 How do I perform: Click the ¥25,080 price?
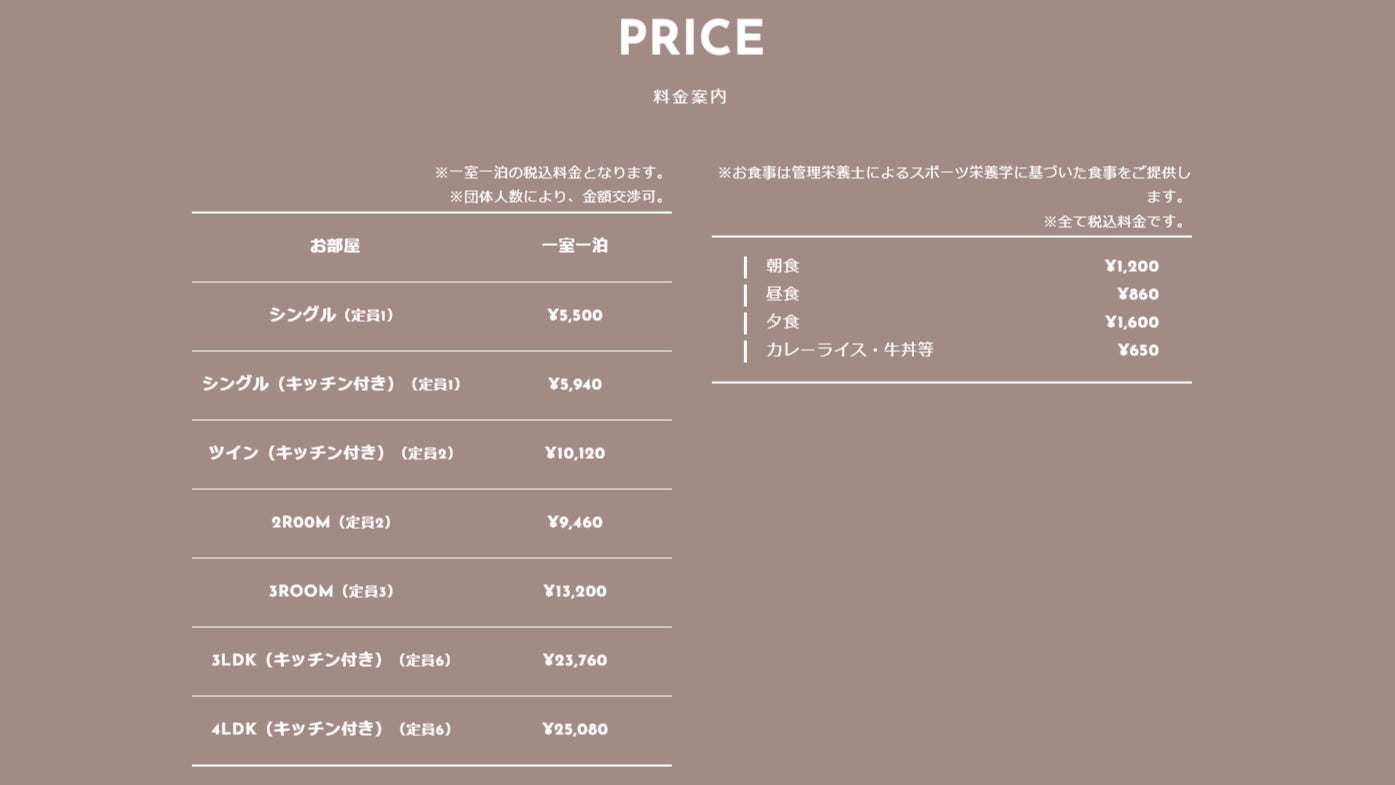(x=574, y=729)
